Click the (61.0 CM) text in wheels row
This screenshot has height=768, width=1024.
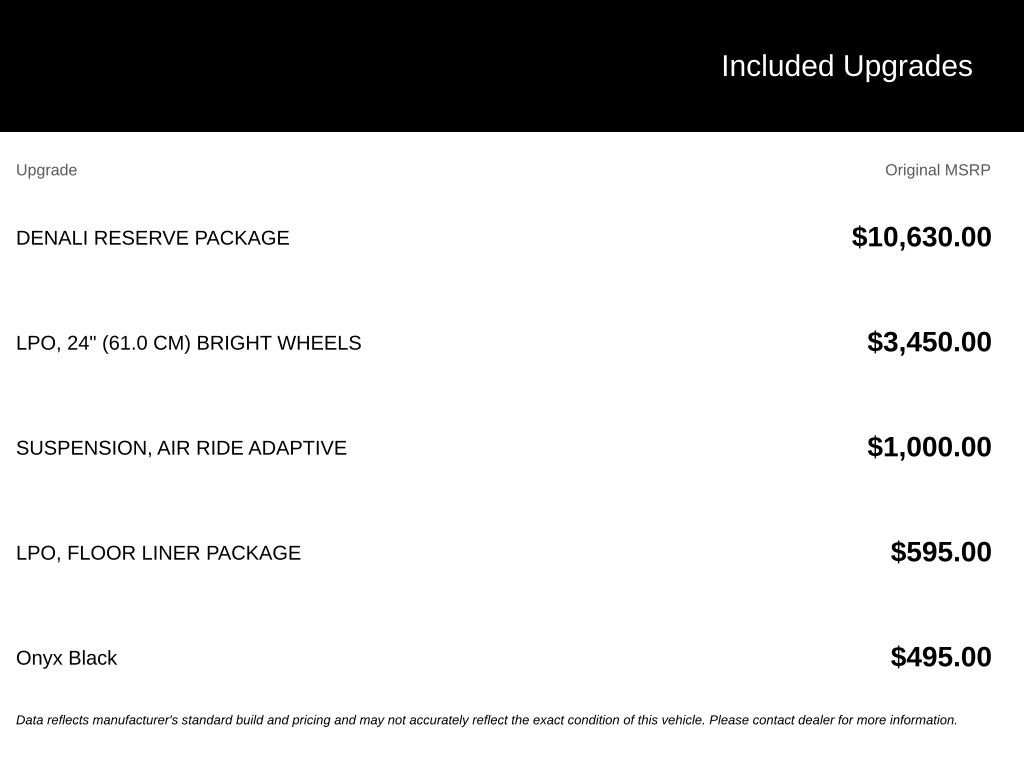click(x=146, y=343)
